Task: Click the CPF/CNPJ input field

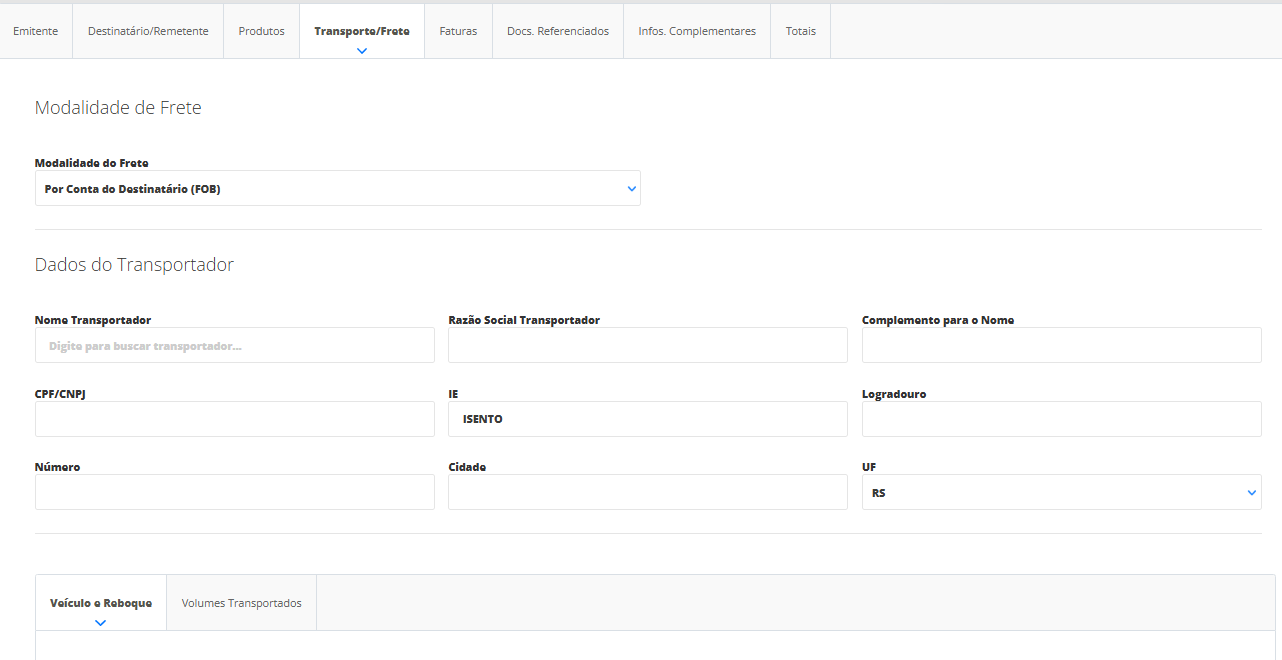Action: coord(235,419)
